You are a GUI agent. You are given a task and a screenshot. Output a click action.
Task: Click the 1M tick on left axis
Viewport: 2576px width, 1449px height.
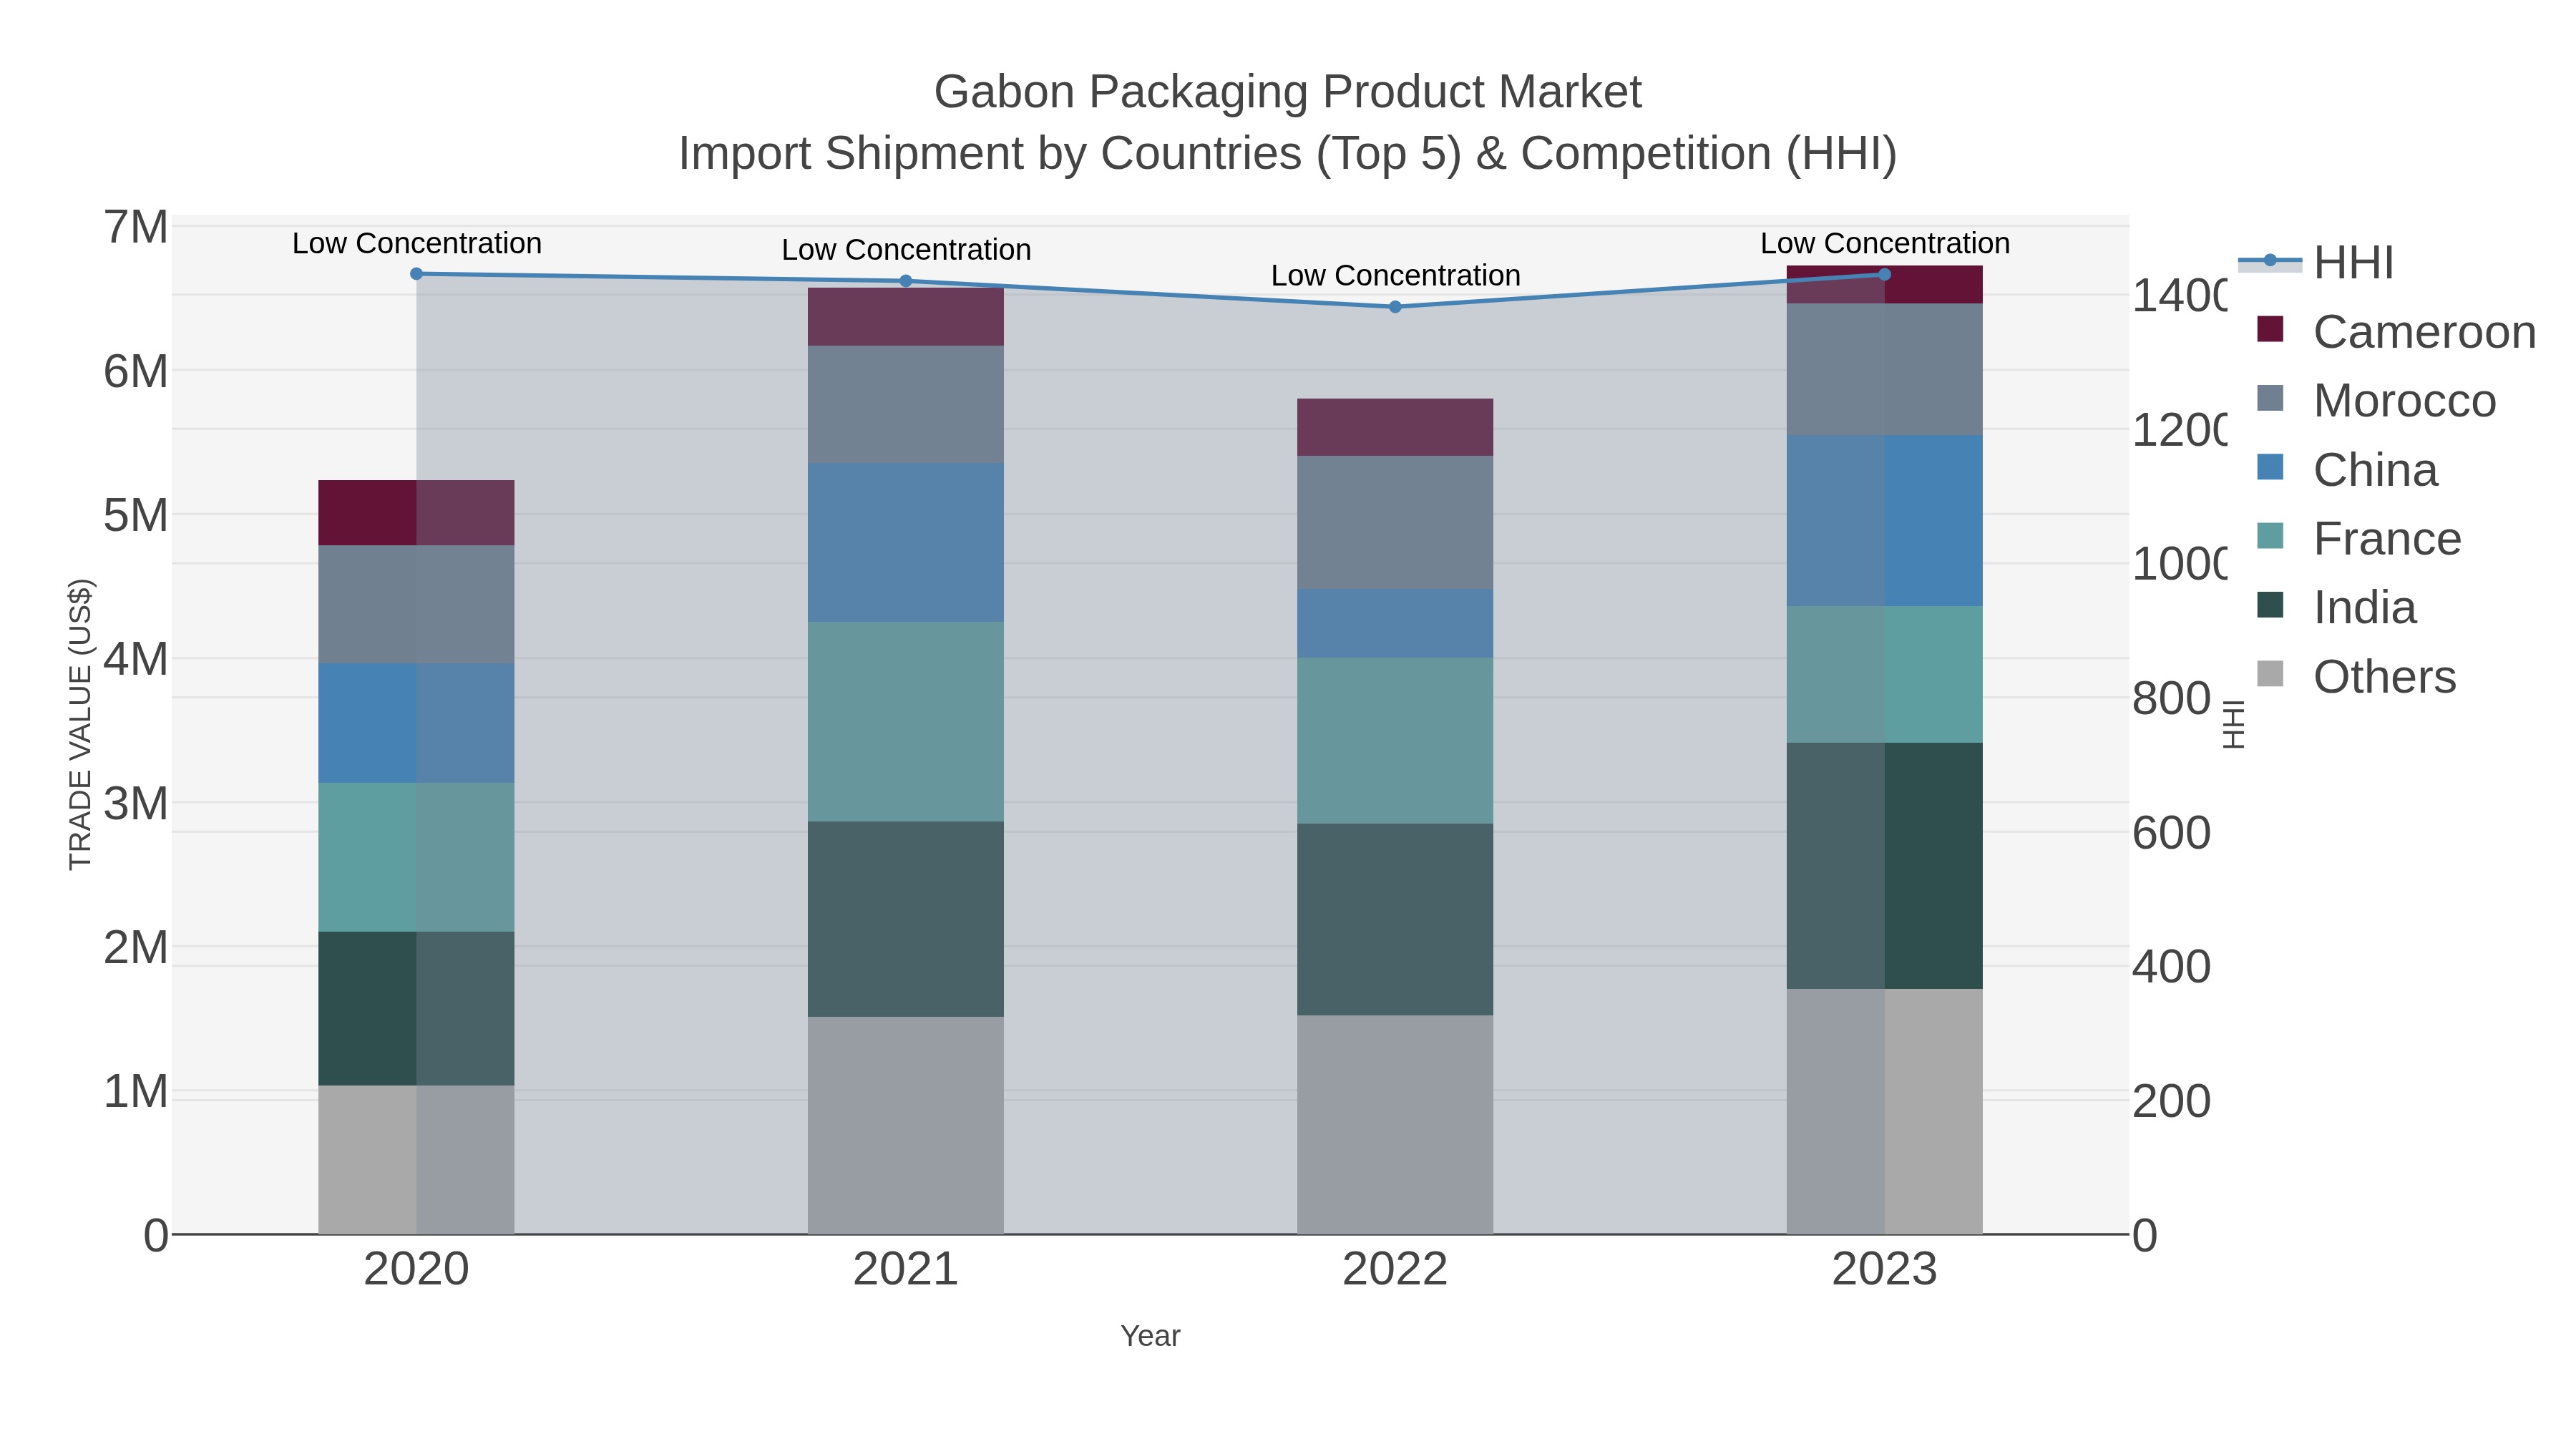coord(136,1092)
